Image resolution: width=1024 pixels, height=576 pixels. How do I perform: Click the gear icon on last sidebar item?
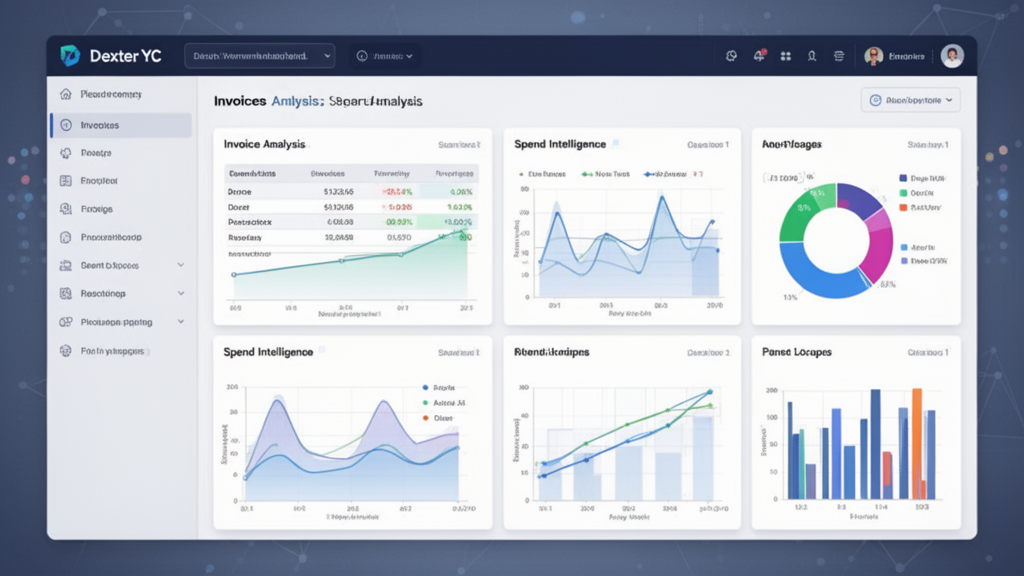(x=66, y=351)
